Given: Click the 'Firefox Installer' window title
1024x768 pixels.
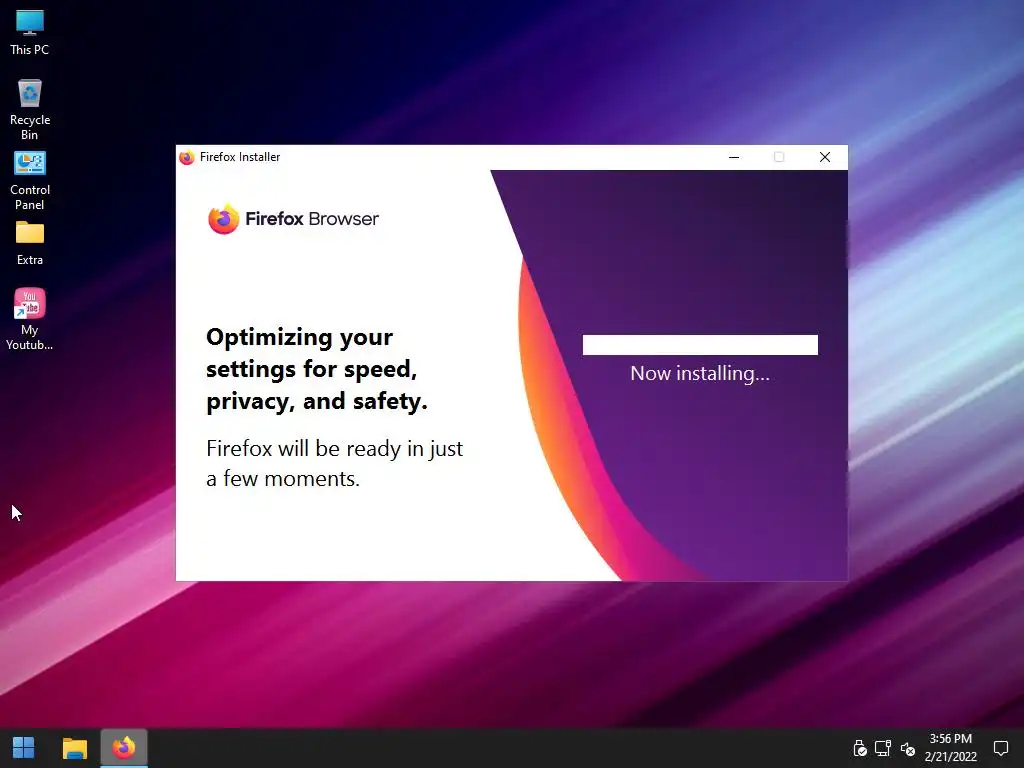Looking at the screenshot, I should [x=240, y=157].
